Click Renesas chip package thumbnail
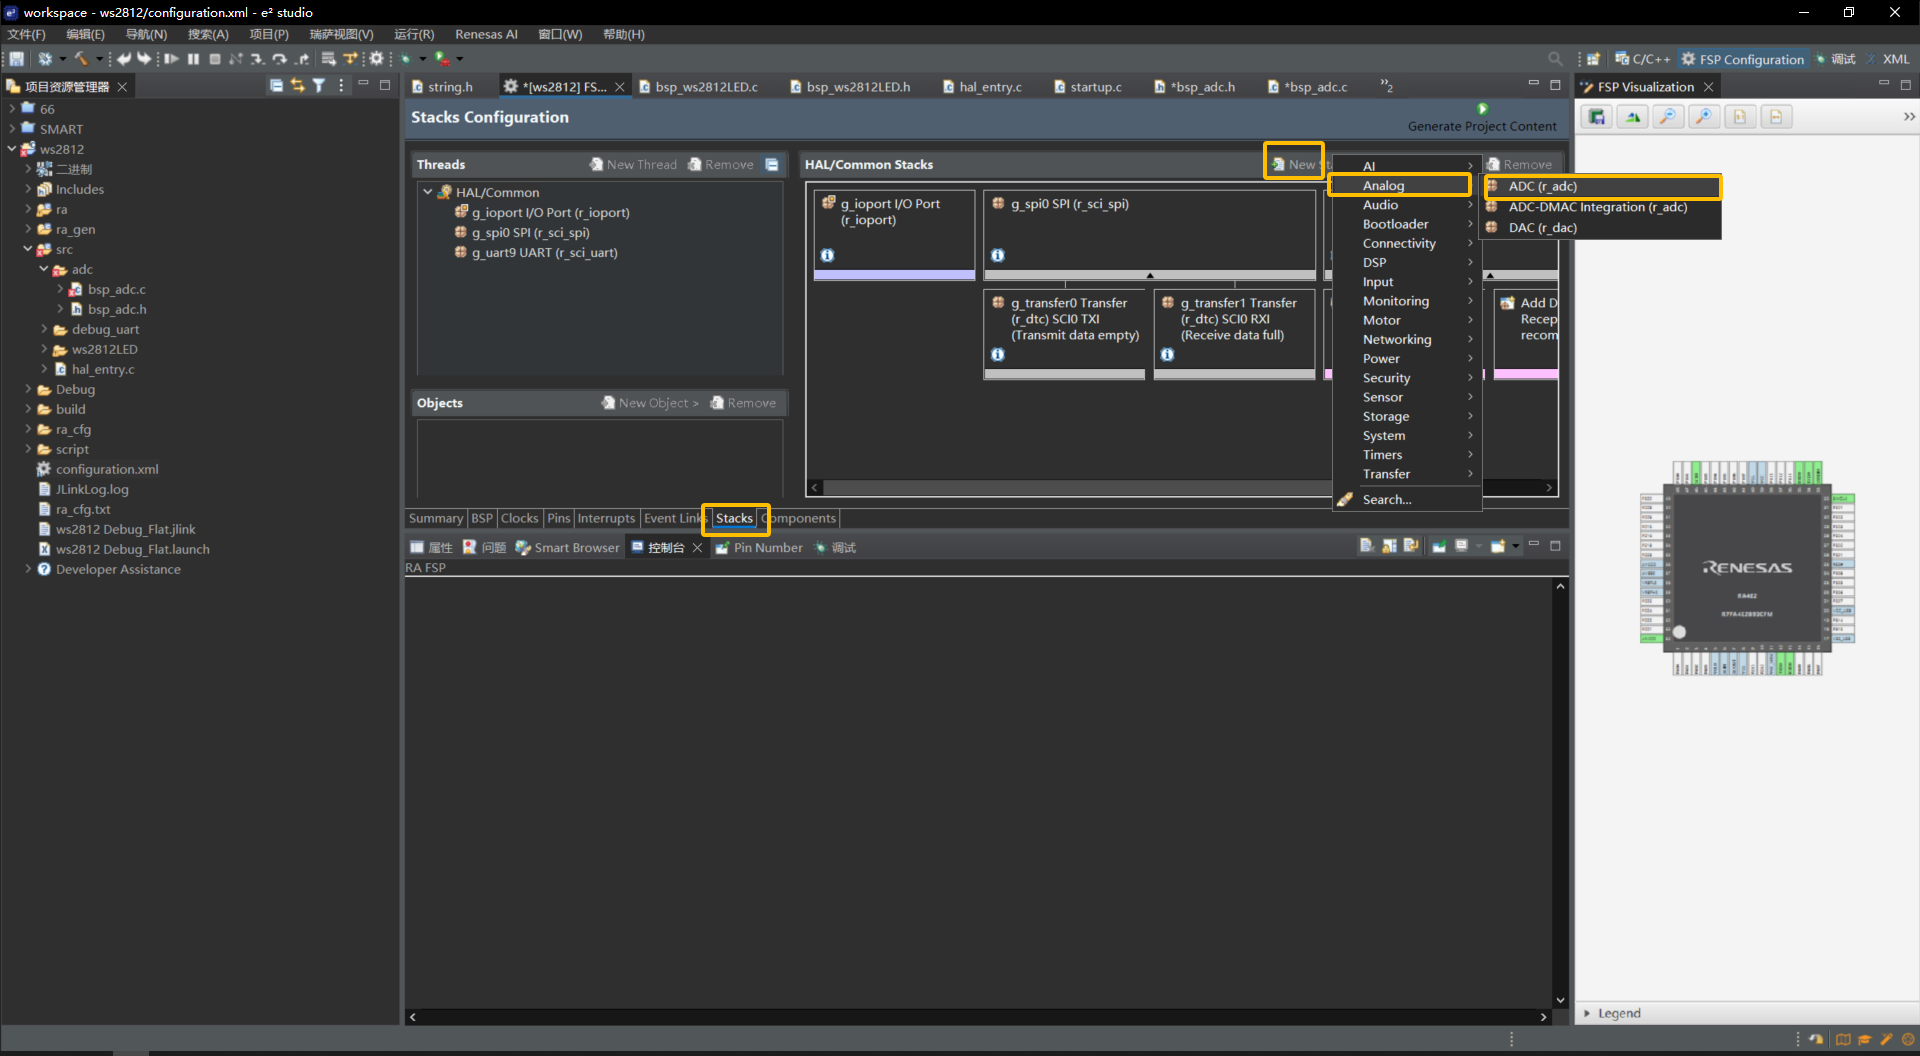This screenshot has width=1920, height=1056. (1747, 568)
